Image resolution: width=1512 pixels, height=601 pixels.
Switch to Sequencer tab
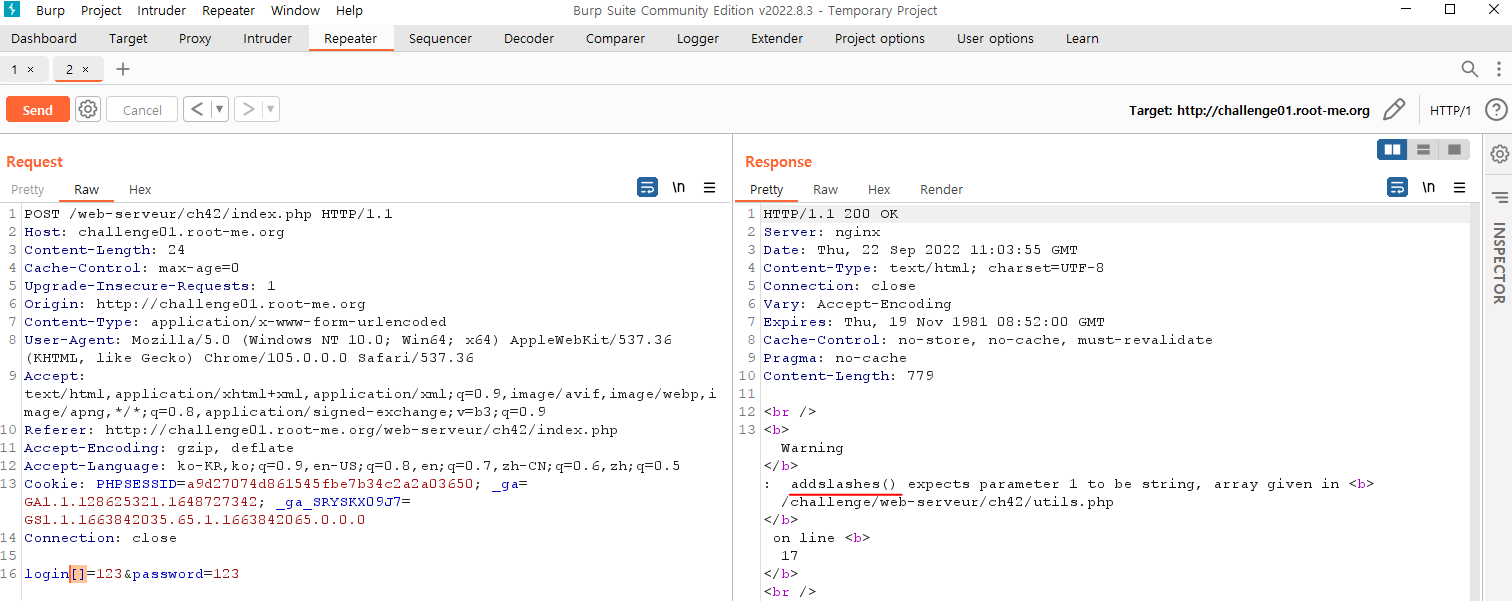point(440,38)
